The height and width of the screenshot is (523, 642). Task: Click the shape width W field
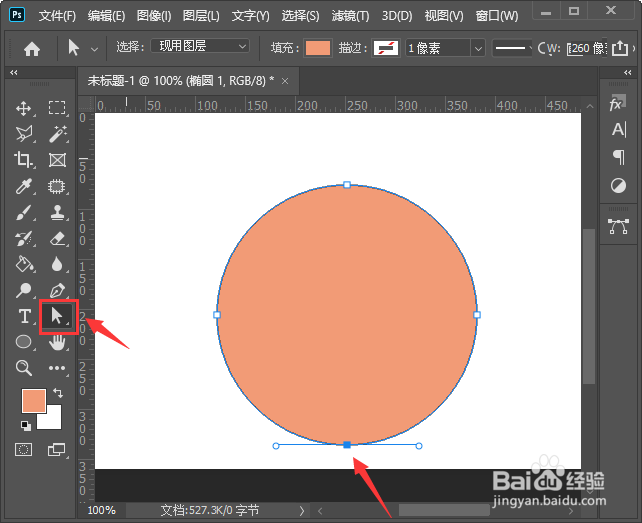click(586, 48)
